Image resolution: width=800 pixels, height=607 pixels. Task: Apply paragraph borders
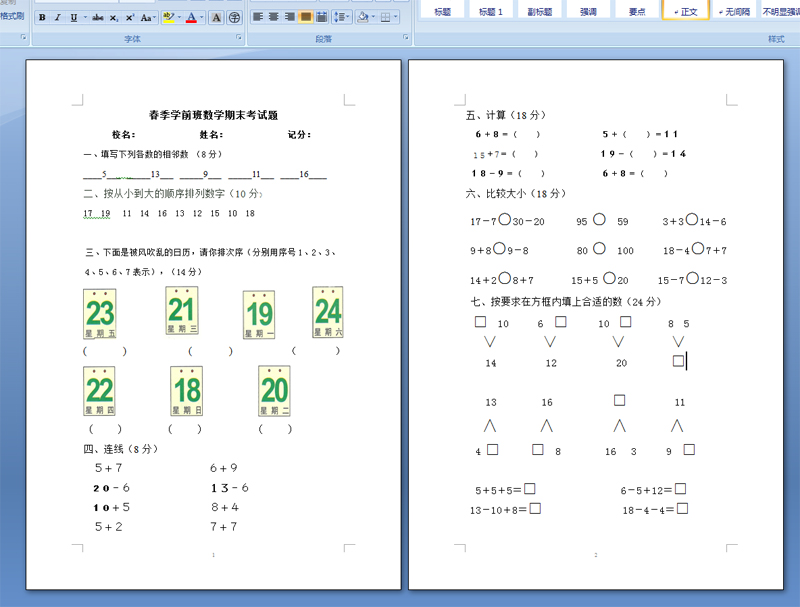(x=385, y=17)
